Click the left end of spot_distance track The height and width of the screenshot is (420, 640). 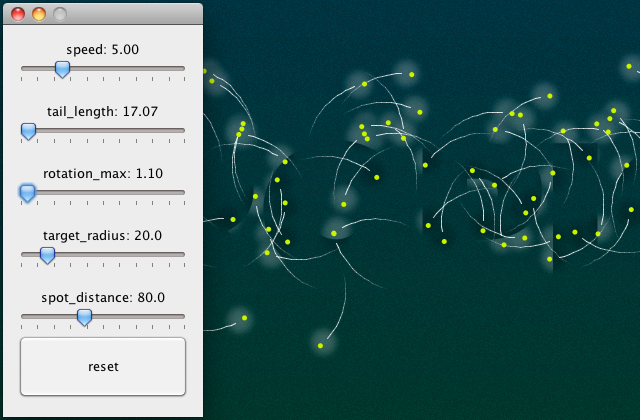click(x=22, y=316)
